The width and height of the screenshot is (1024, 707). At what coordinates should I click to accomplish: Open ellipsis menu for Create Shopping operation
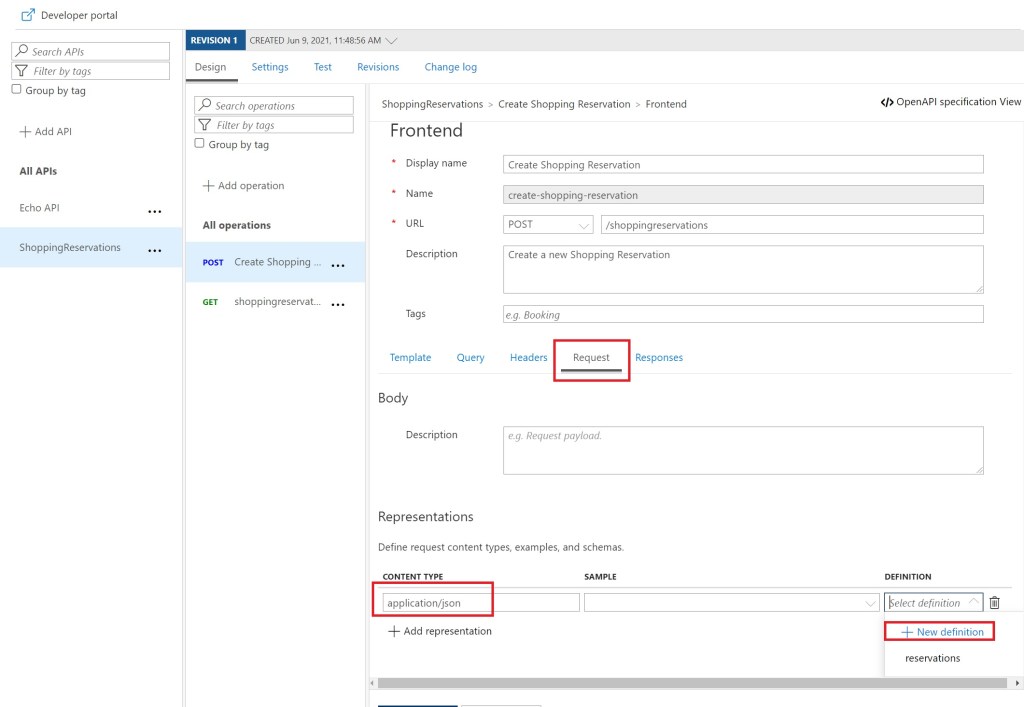click(338, 265)
